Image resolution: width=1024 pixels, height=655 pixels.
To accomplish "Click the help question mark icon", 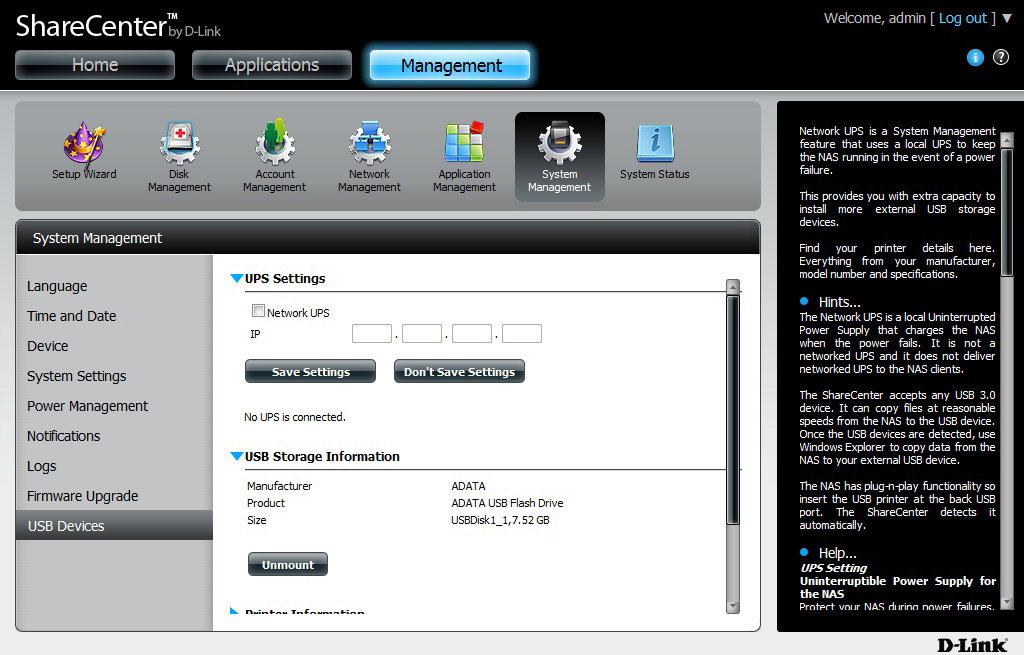I will pyautogui.click(x=1000, y=57).
